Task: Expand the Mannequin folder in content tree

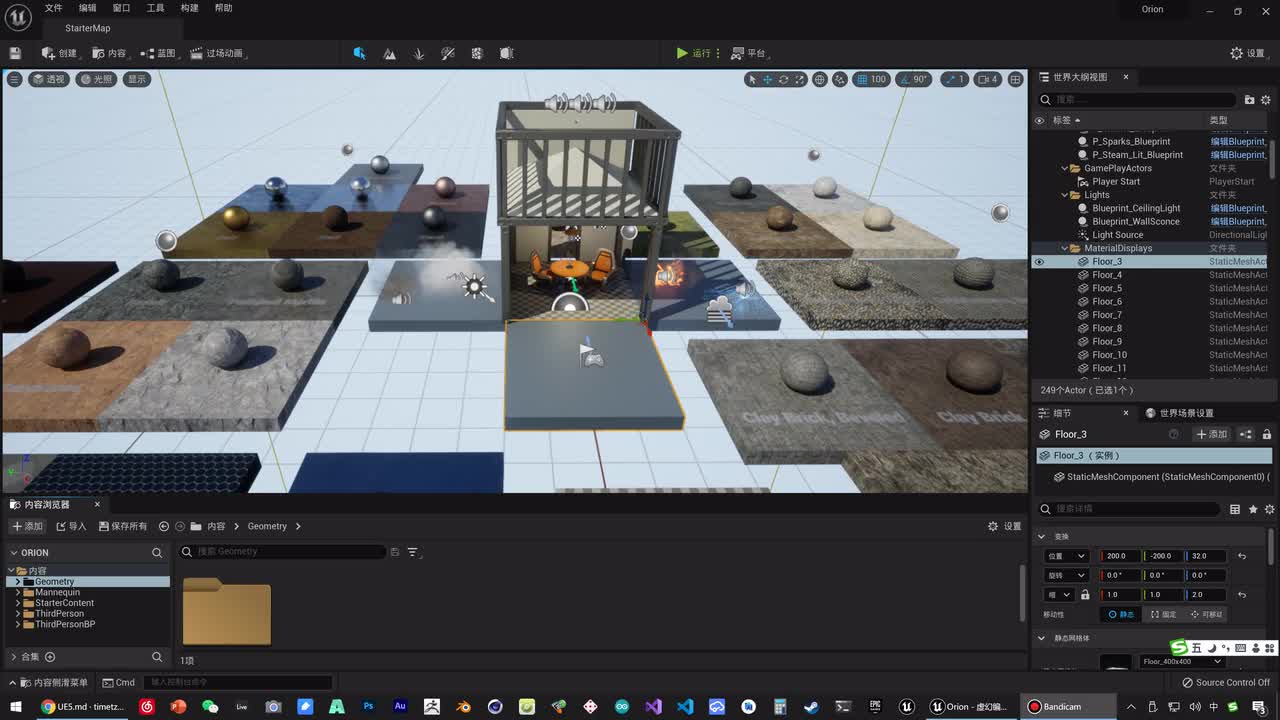Action: (x=18, y=592)
